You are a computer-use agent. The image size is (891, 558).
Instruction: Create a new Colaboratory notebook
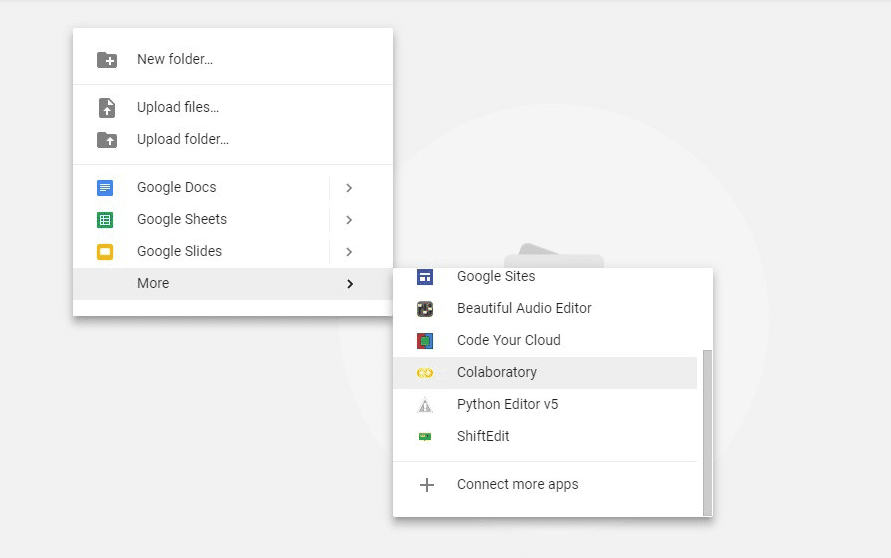pos(545,373)
